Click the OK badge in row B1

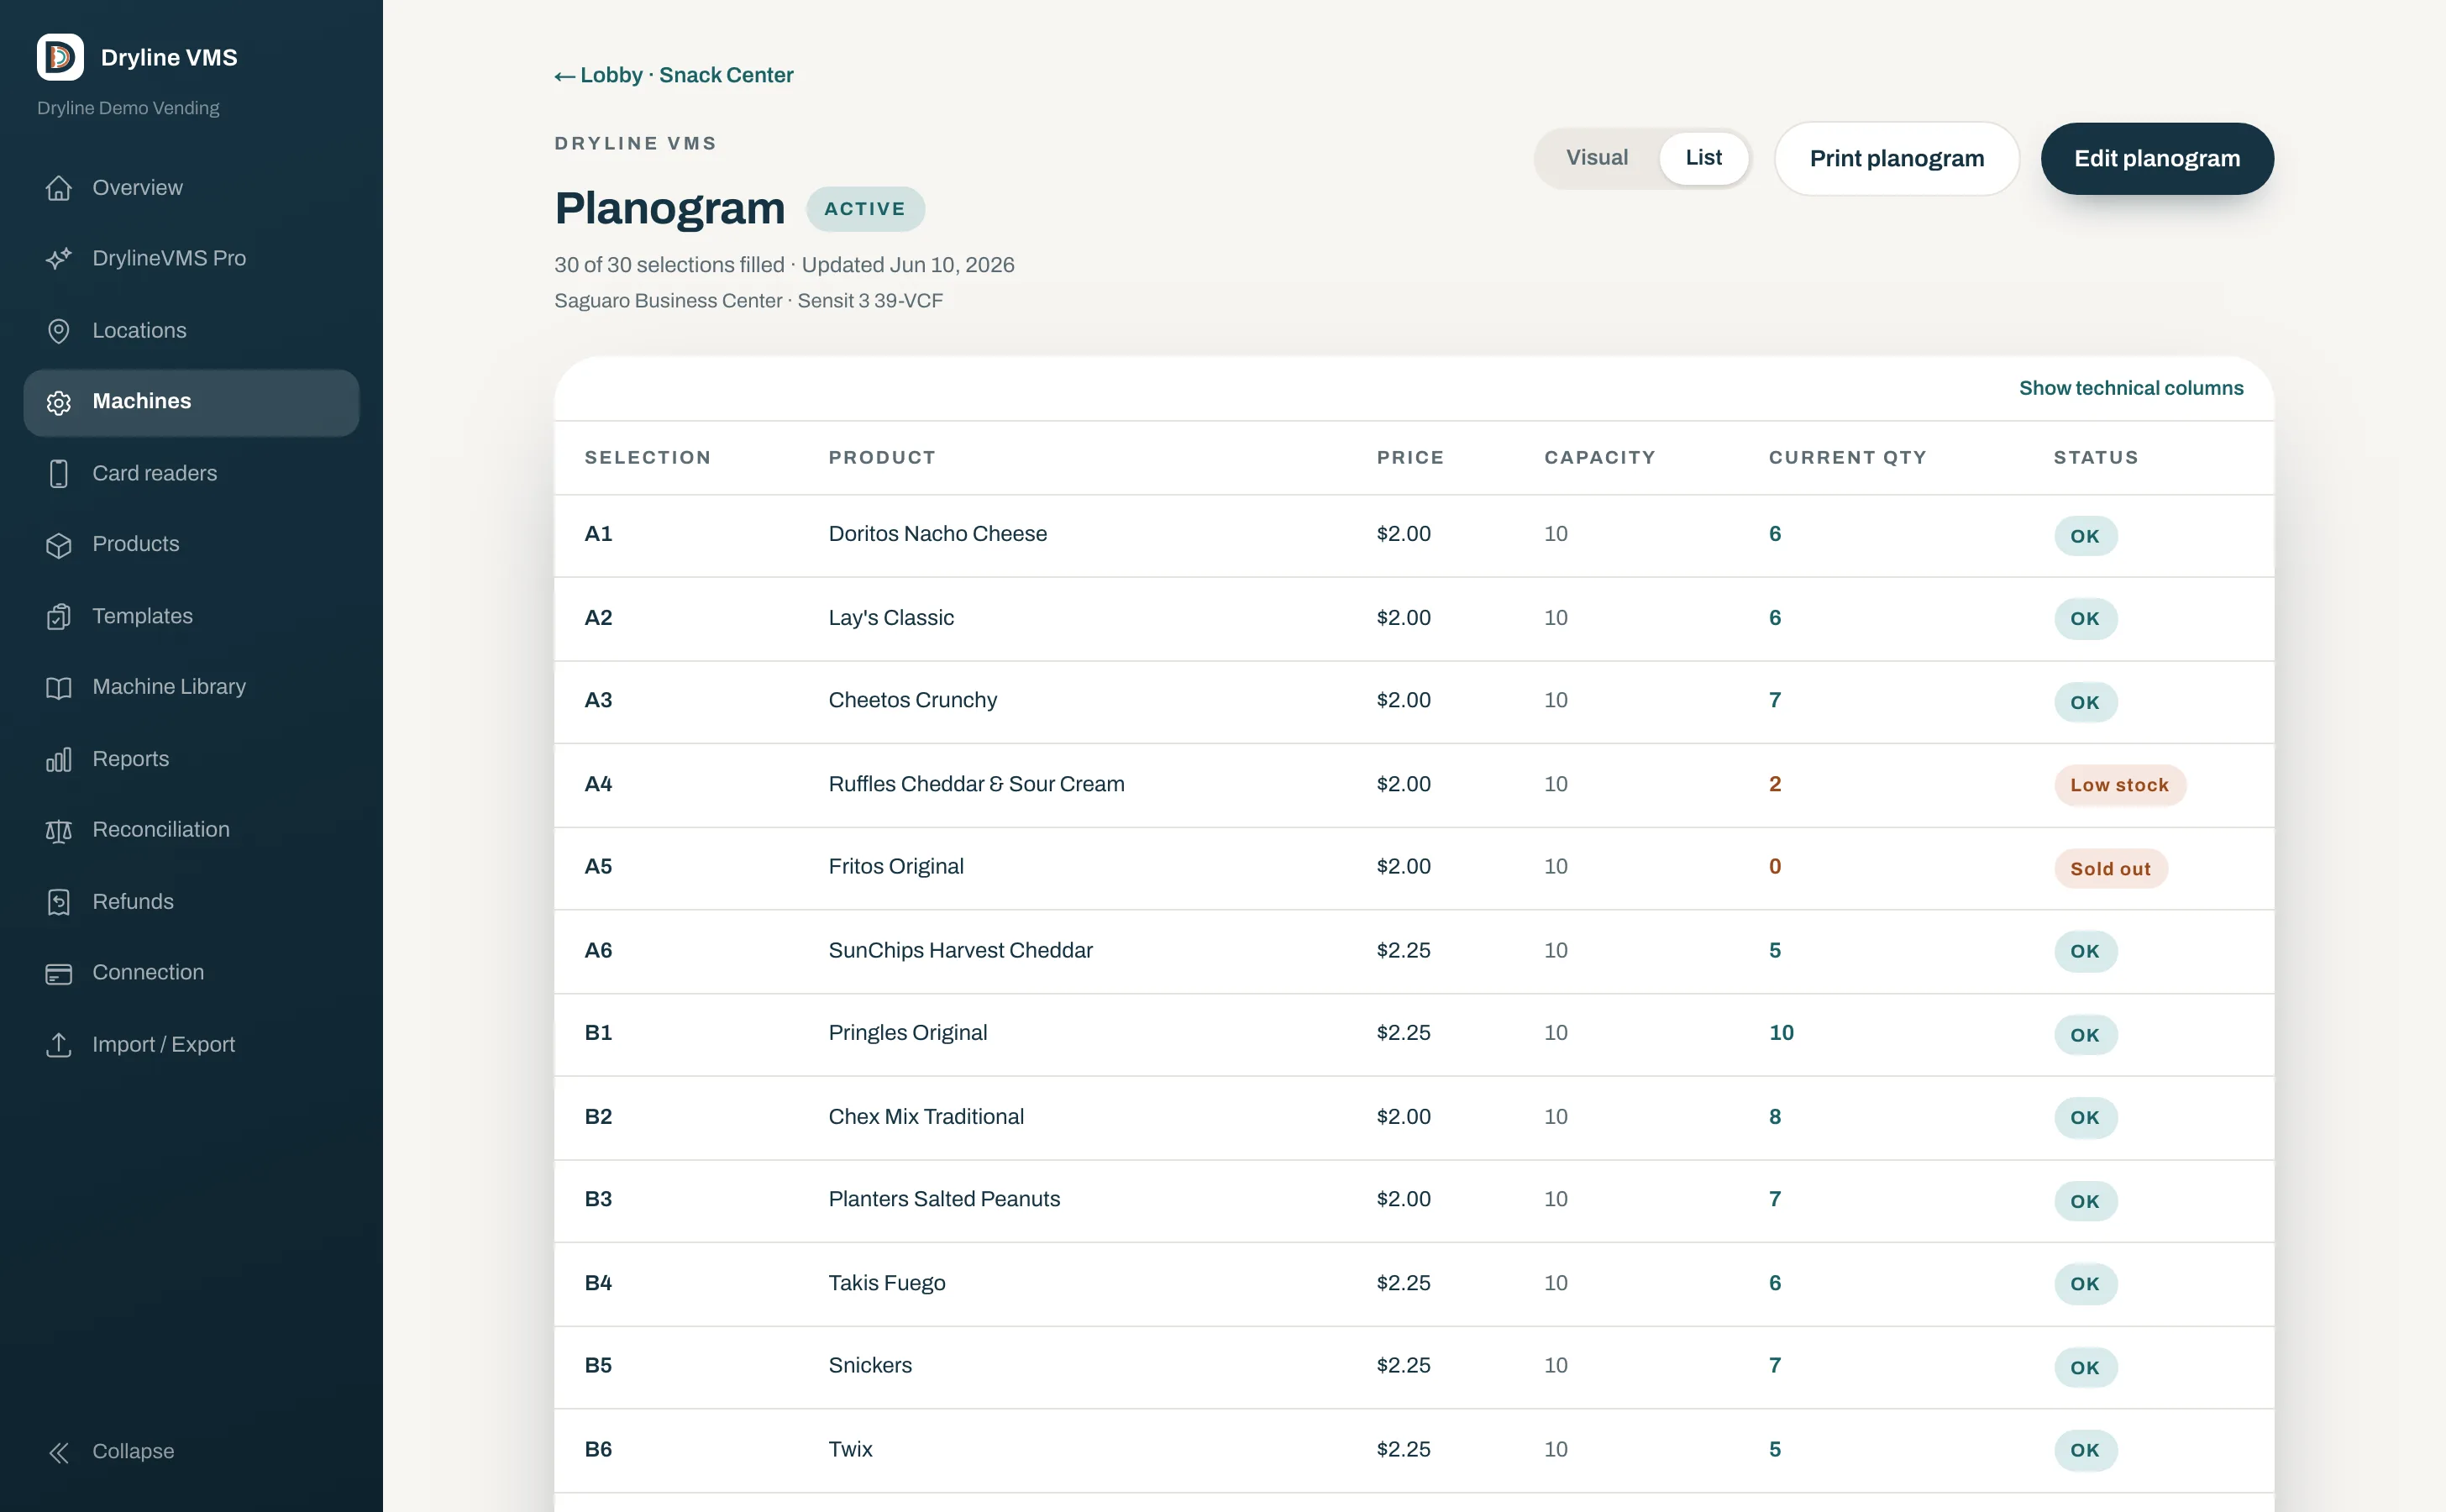click(x=2085, y=1036)
